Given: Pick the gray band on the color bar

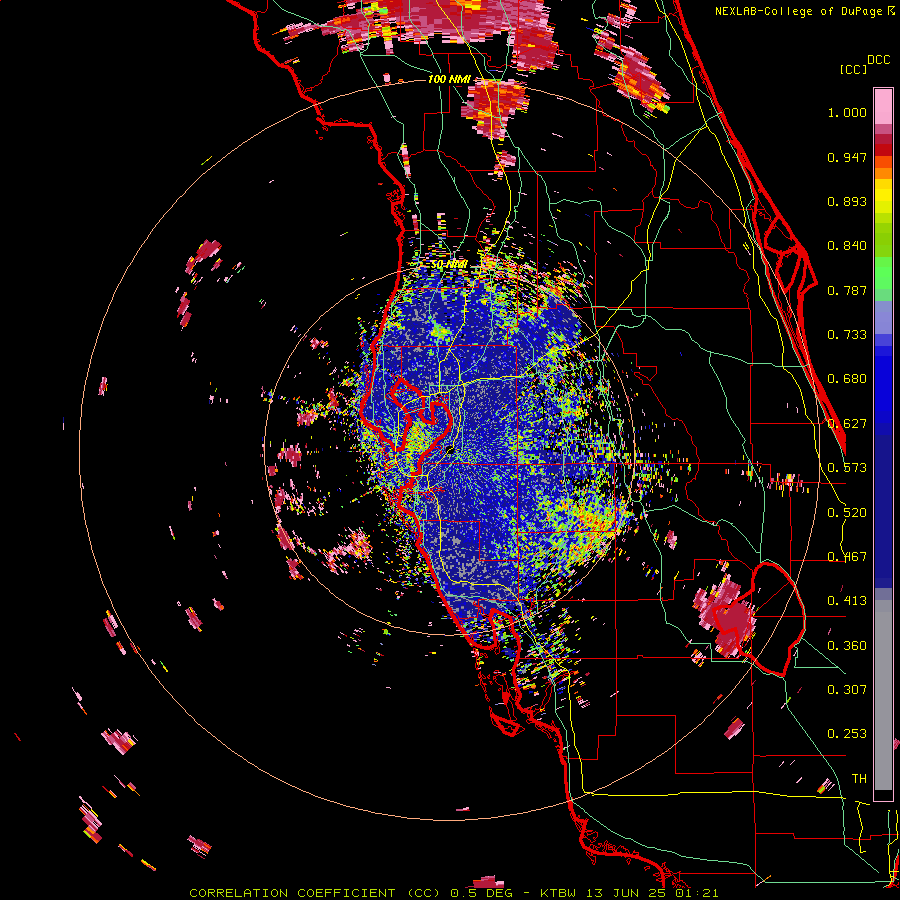Looking at the screenshot, I should pos(883,695).
